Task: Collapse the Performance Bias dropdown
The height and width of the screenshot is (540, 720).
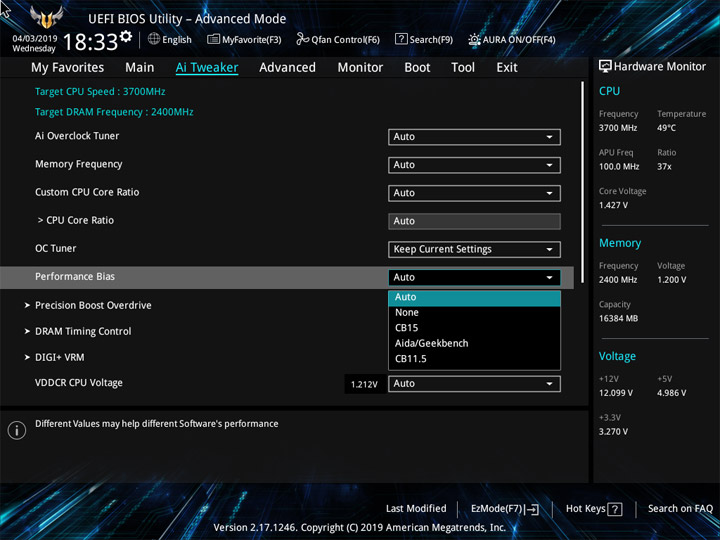Action: coord(474,277)
